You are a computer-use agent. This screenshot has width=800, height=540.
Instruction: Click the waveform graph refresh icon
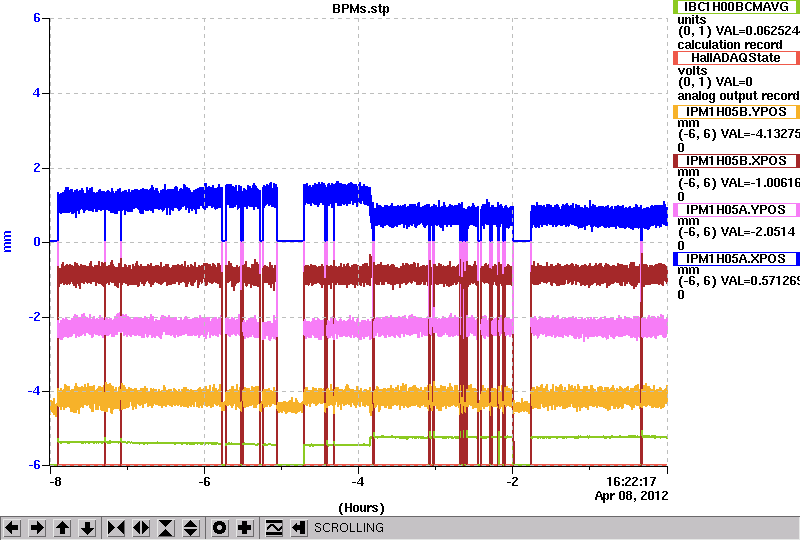pos(274,528)
